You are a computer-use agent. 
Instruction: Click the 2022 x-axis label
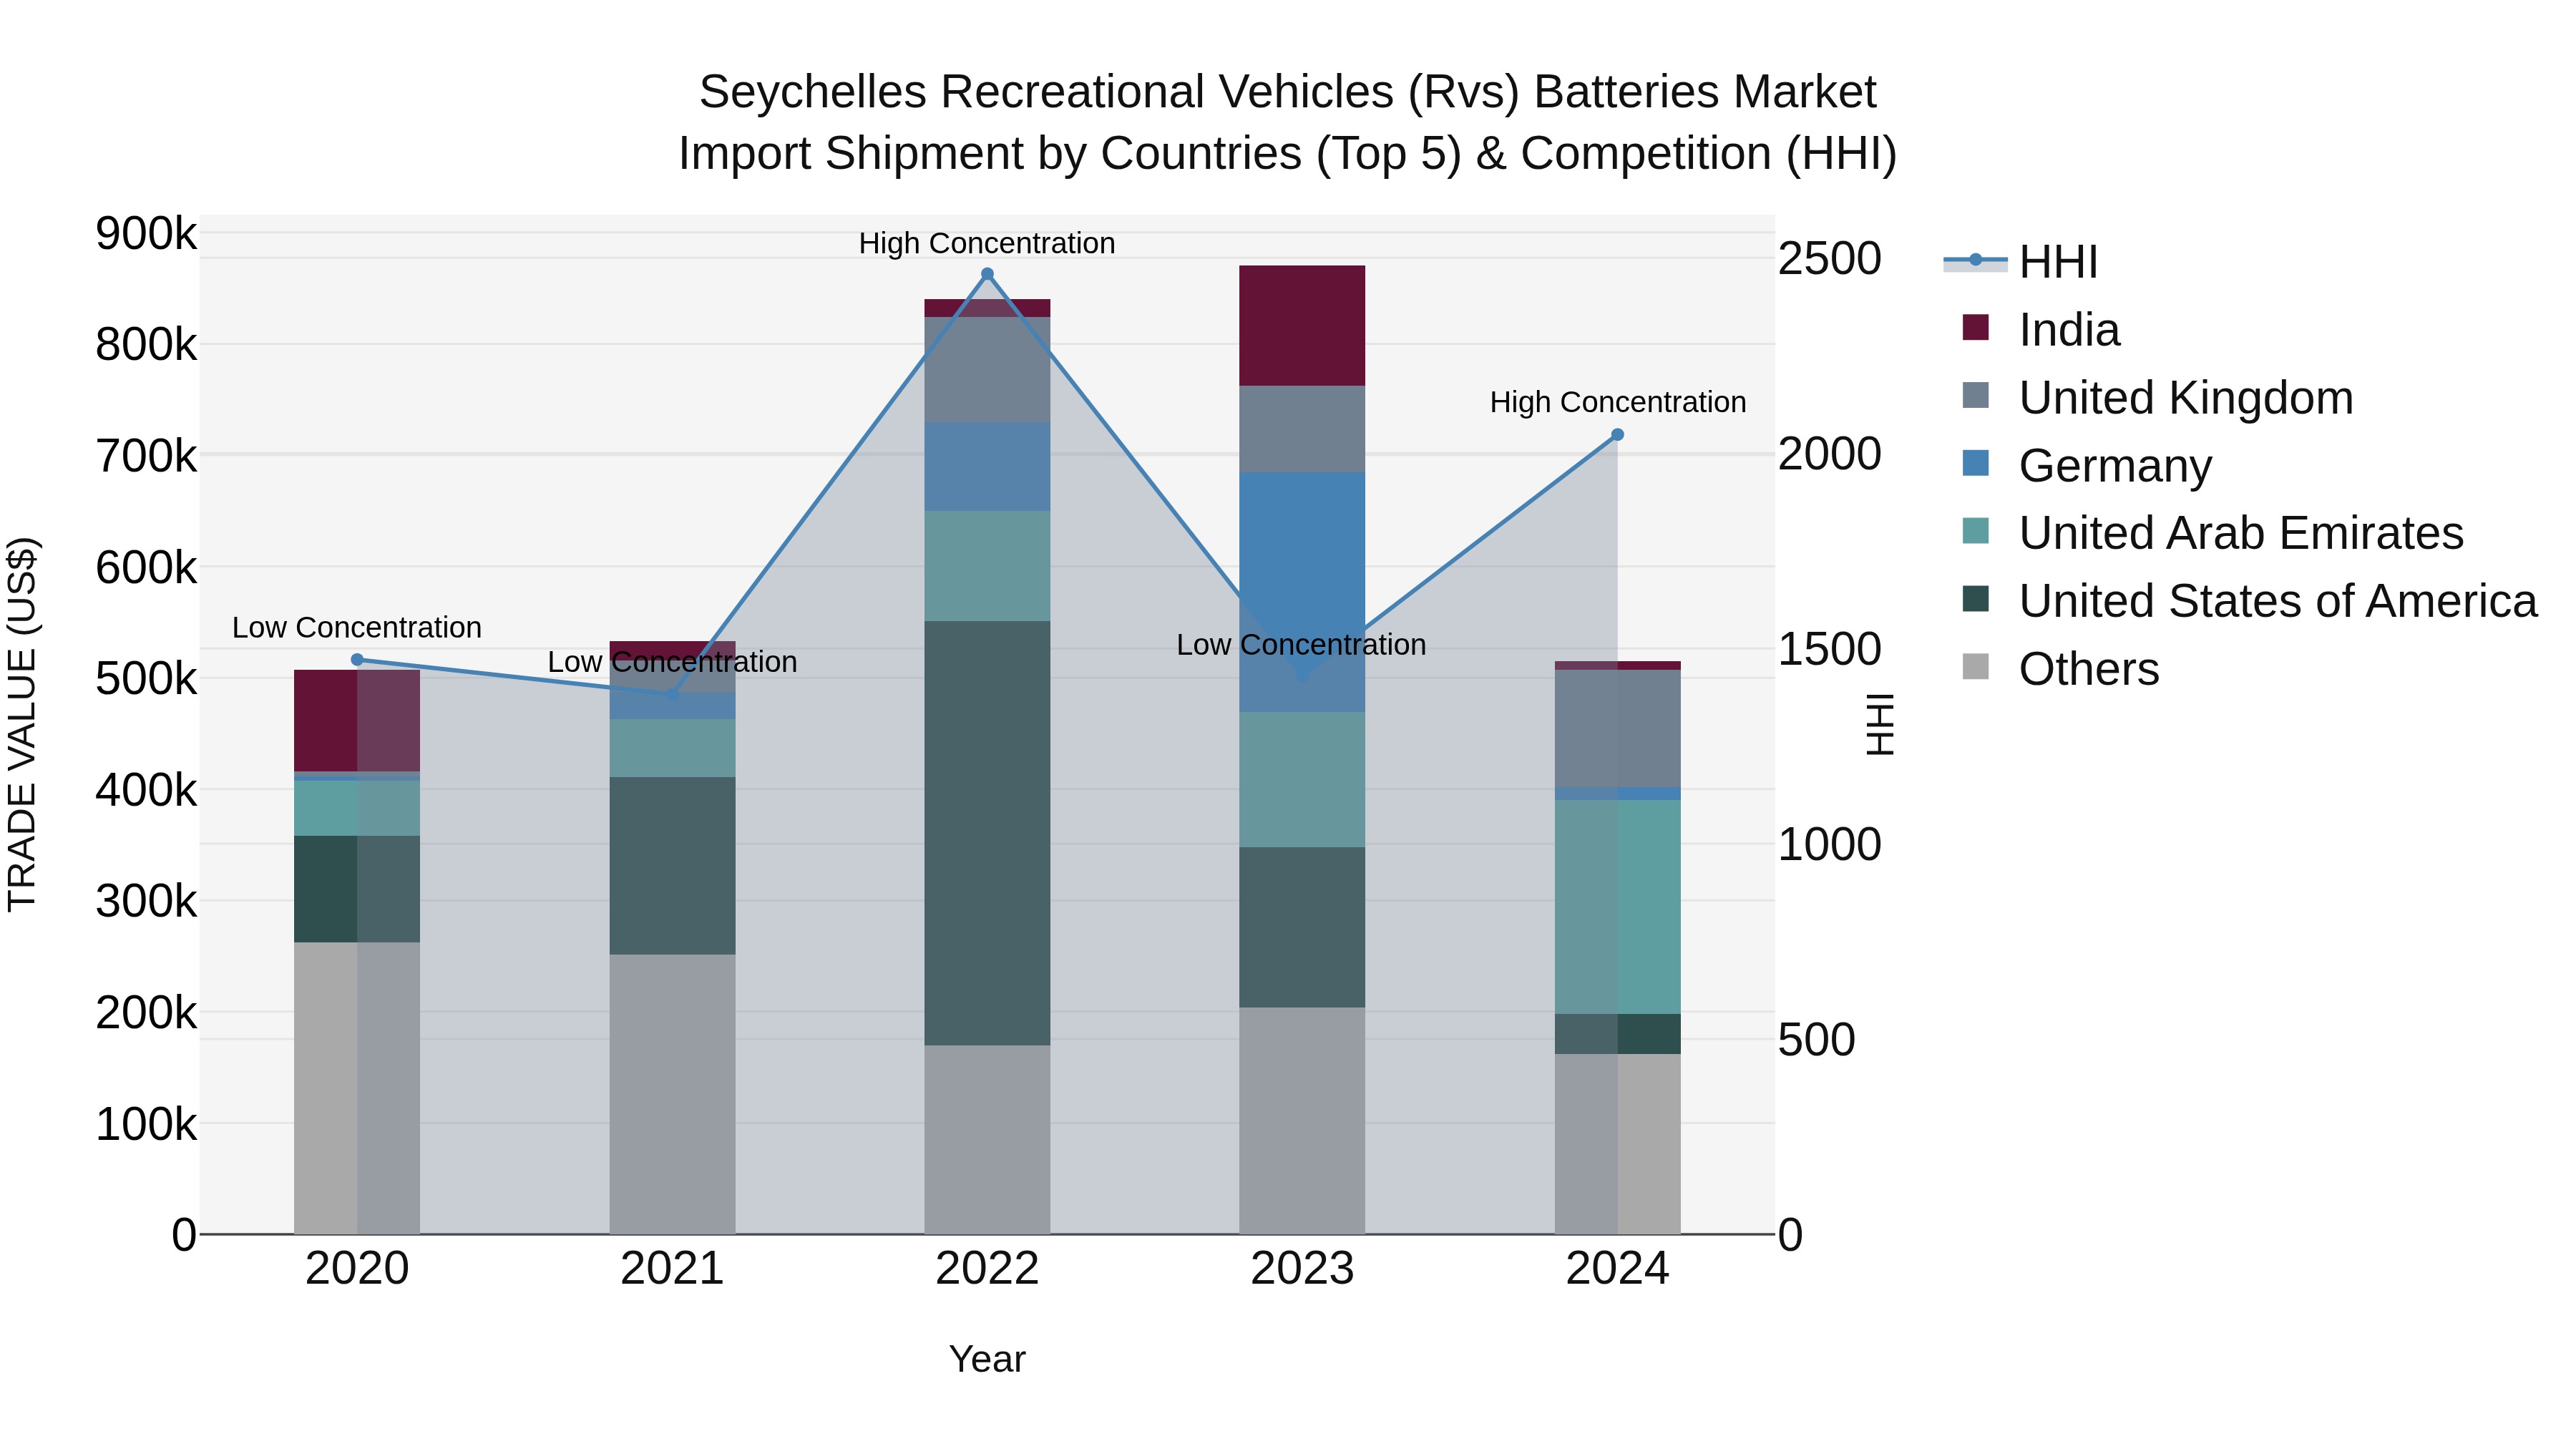click(987, 1269)
